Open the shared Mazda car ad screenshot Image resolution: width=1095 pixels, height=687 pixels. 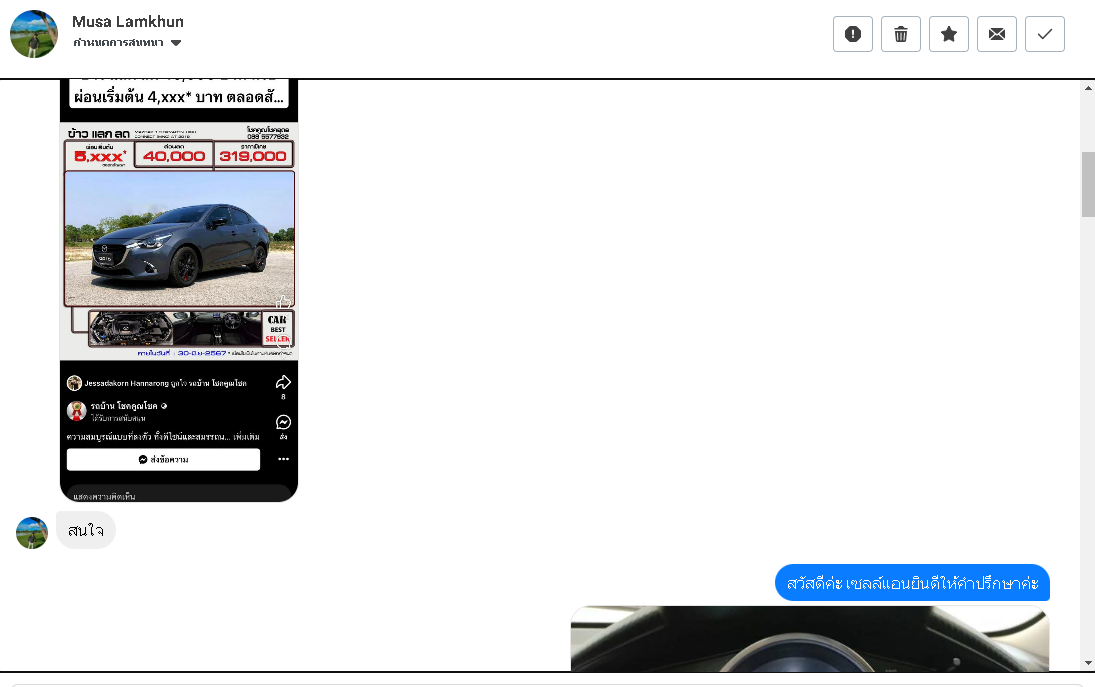pyautogui.click(x=179, y=290)
